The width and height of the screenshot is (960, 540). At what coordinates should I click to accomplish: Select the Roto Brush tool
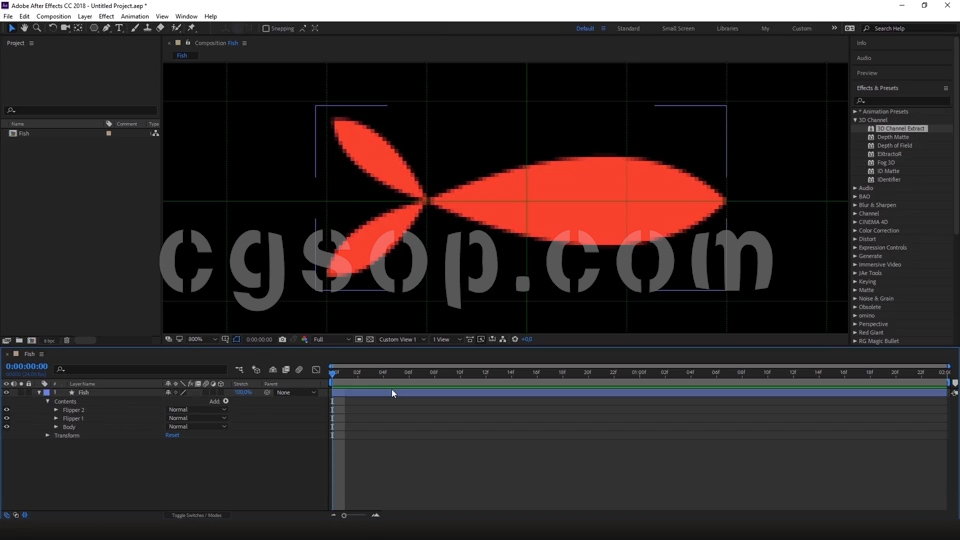[176, 28]
